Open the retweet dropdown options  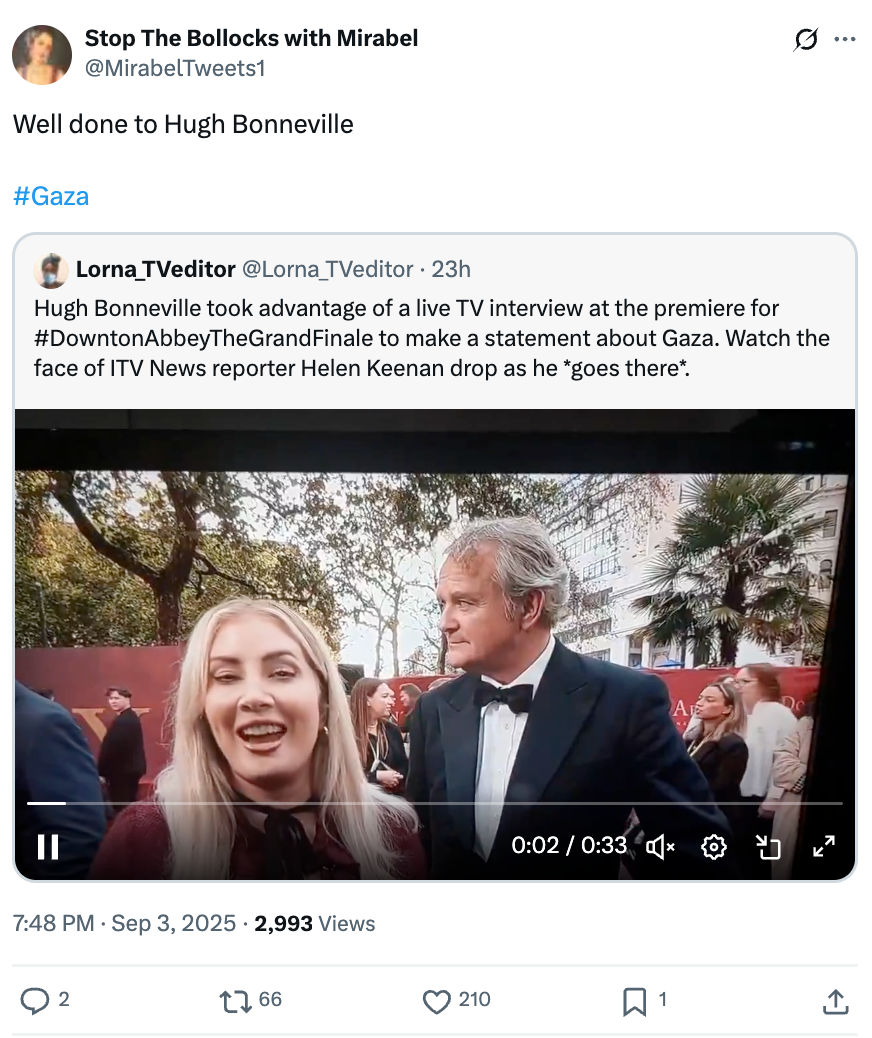pyautogui.click(x=237, y=1000)
